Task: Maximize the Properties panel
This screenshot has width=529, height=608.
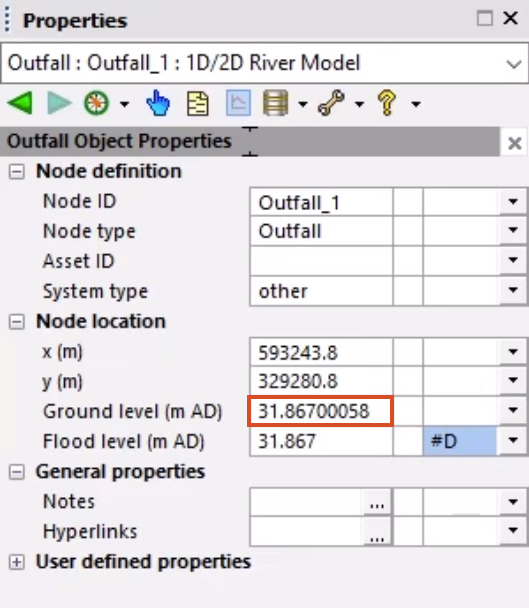Action: pyautogui.click(x=485, y=18)
